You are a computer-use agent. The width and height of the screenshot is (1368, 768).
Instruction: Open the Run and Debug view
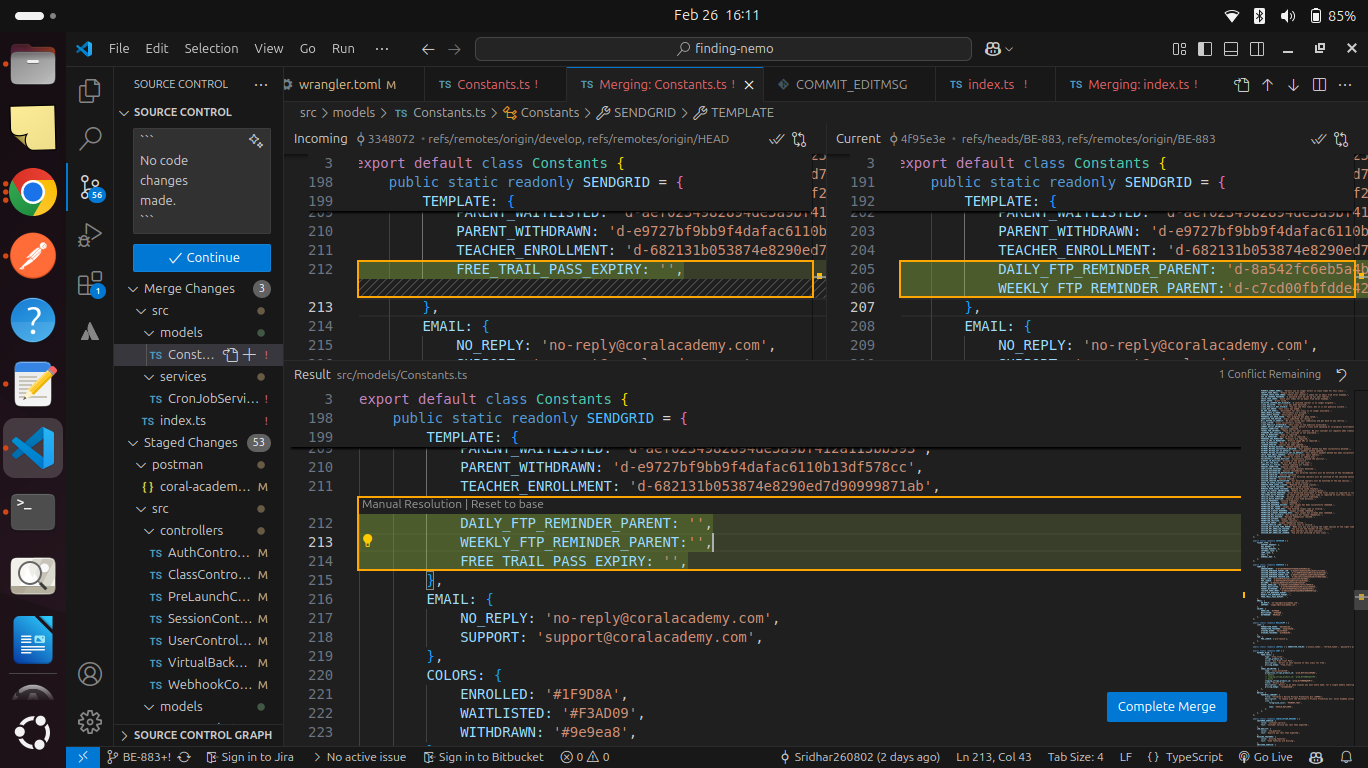pyautogui.click(x=90, y=236)
